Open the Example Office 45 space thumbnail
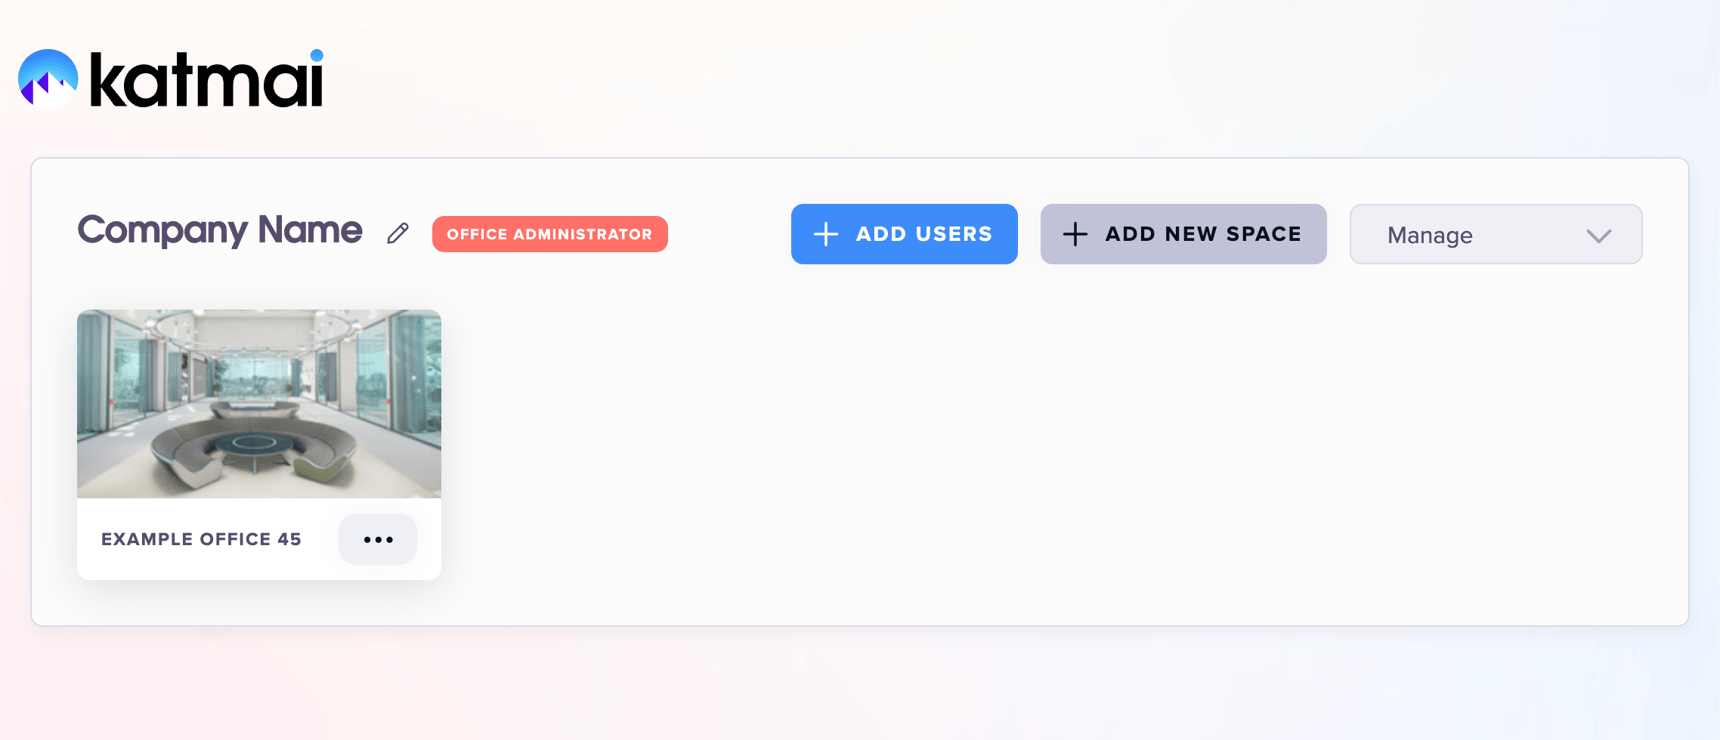Image resolution: width=1720 pixels, height=740 pixels. (258, 403)
